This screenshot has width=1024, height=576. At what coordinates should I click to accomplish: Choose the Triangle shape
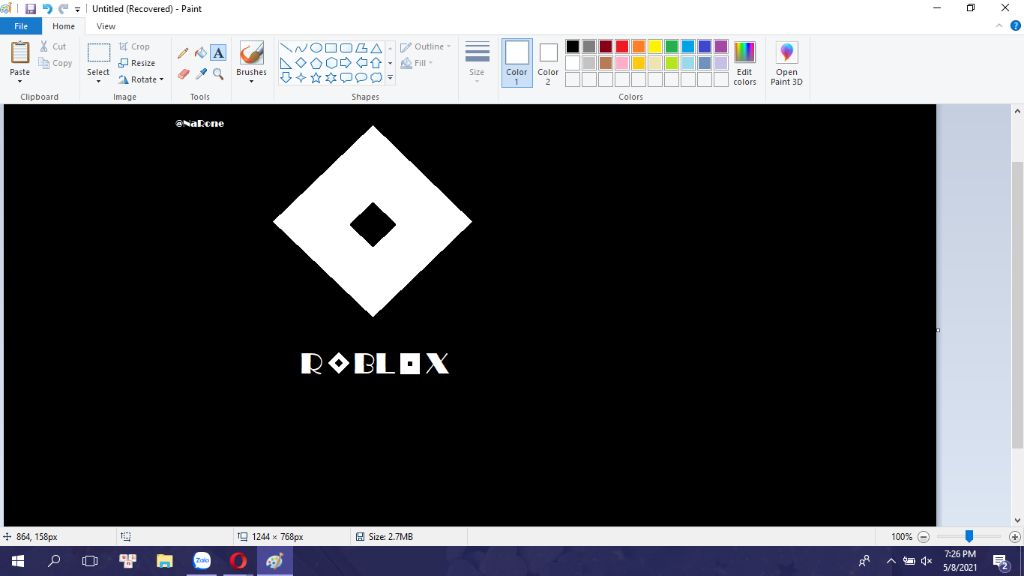[x=376, y=48]
